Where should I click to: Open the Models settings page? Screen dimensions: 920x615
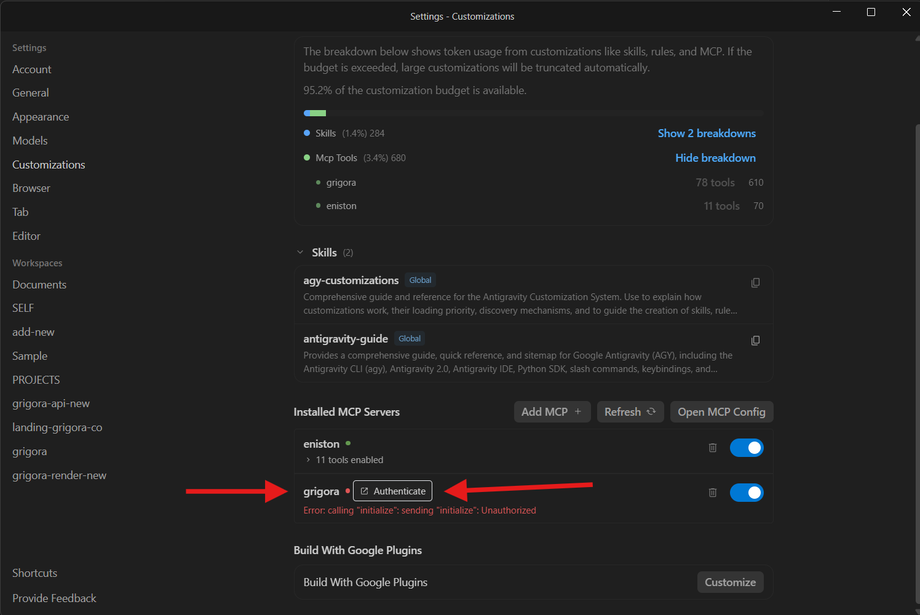point(30,141)
